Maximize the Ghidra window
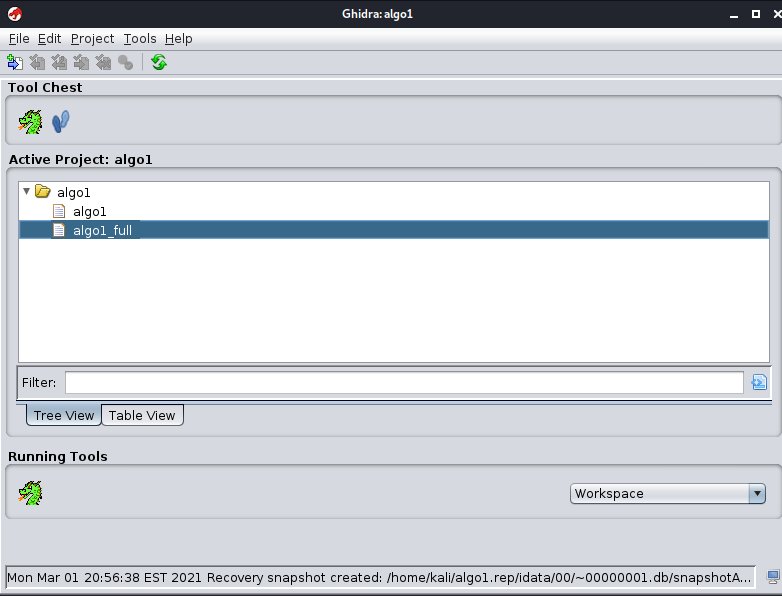Viewport: 782px width, 596px height. pos(756,14)
